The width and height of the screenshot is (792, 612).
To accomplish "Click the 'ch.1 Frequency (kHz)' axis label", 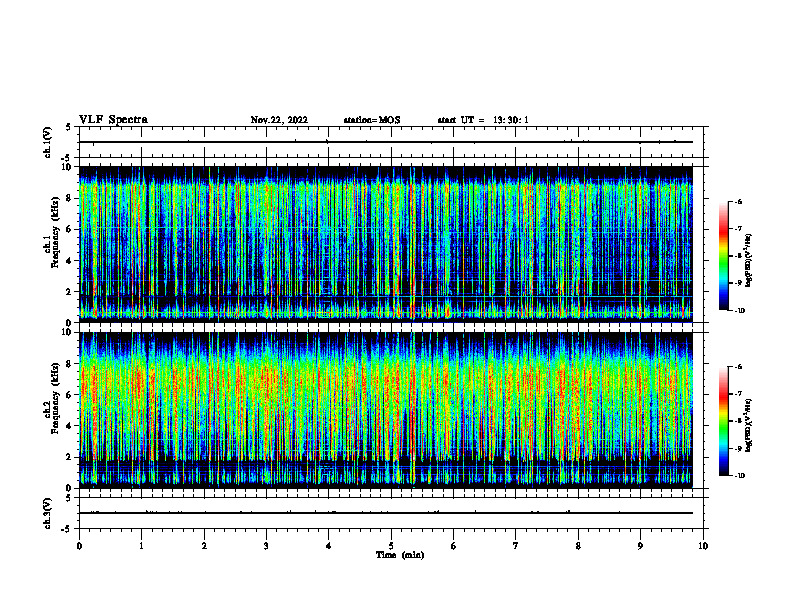I will [51, 232].
